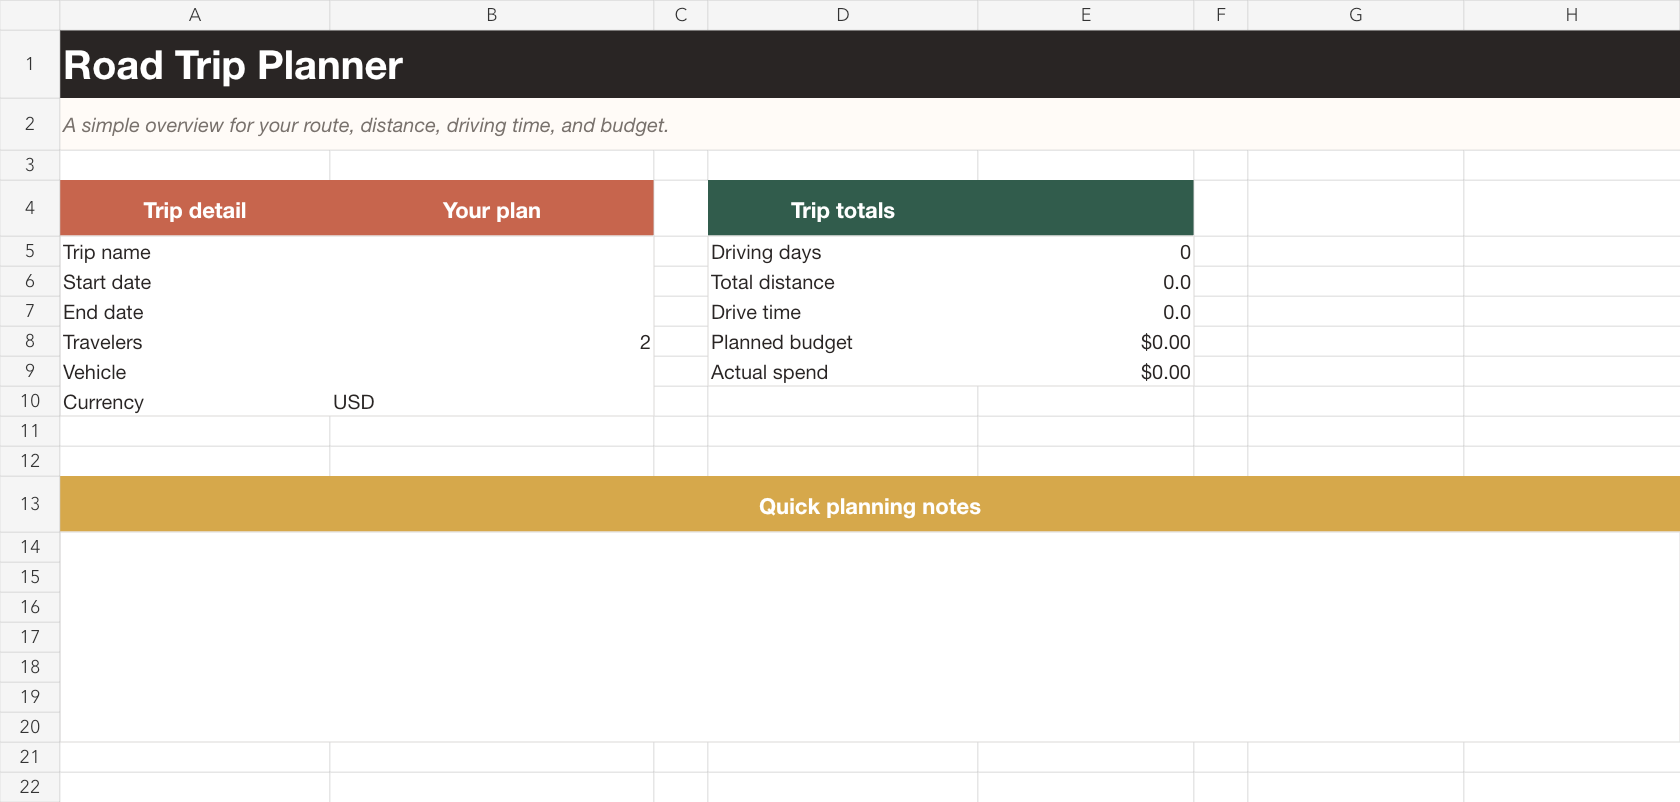Click the select-all corner box of the sheet
The height and width of the screenshot is (802, 1680).
coord(30,15)
